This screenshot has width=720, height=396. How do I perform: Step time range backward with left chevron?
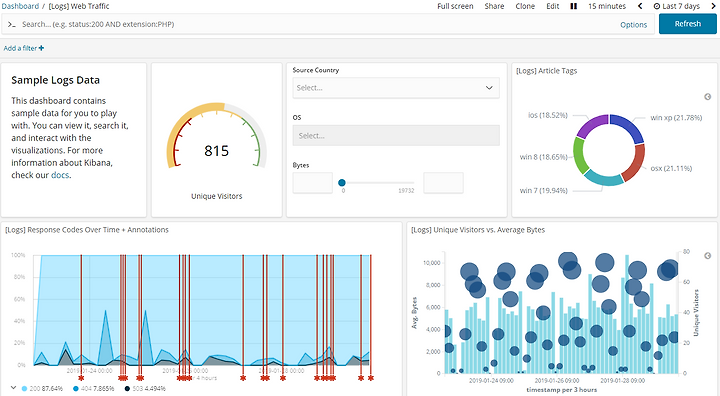640,6
